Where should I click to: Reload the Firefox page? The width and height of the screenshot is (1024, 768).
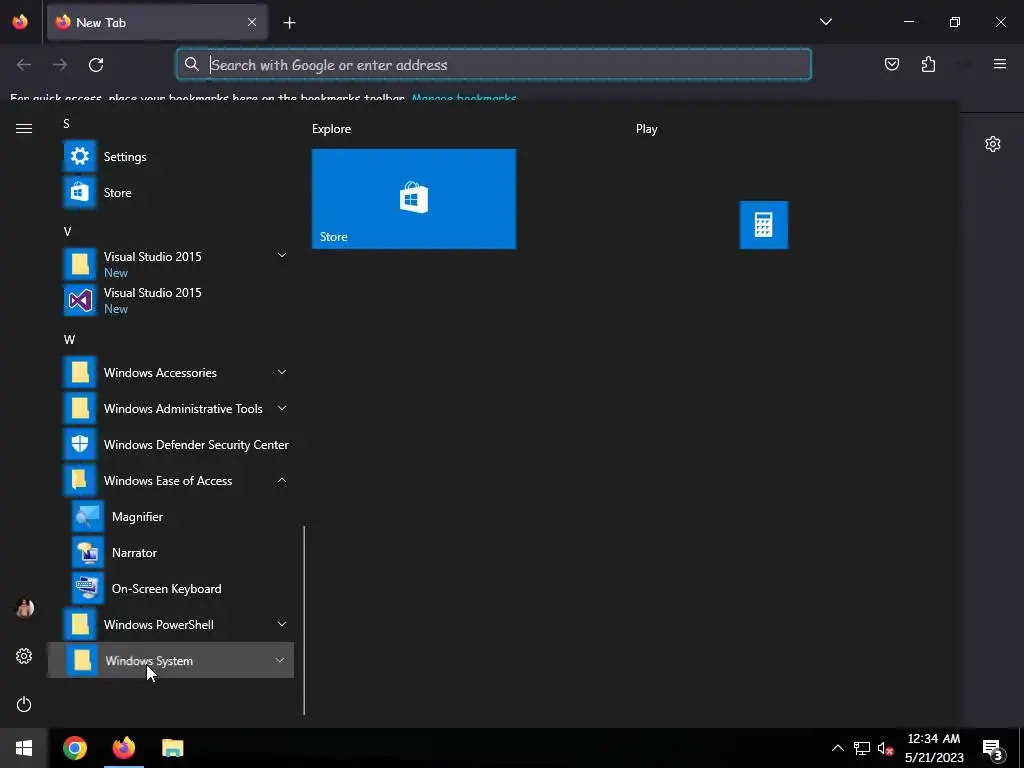pos(96,65)
